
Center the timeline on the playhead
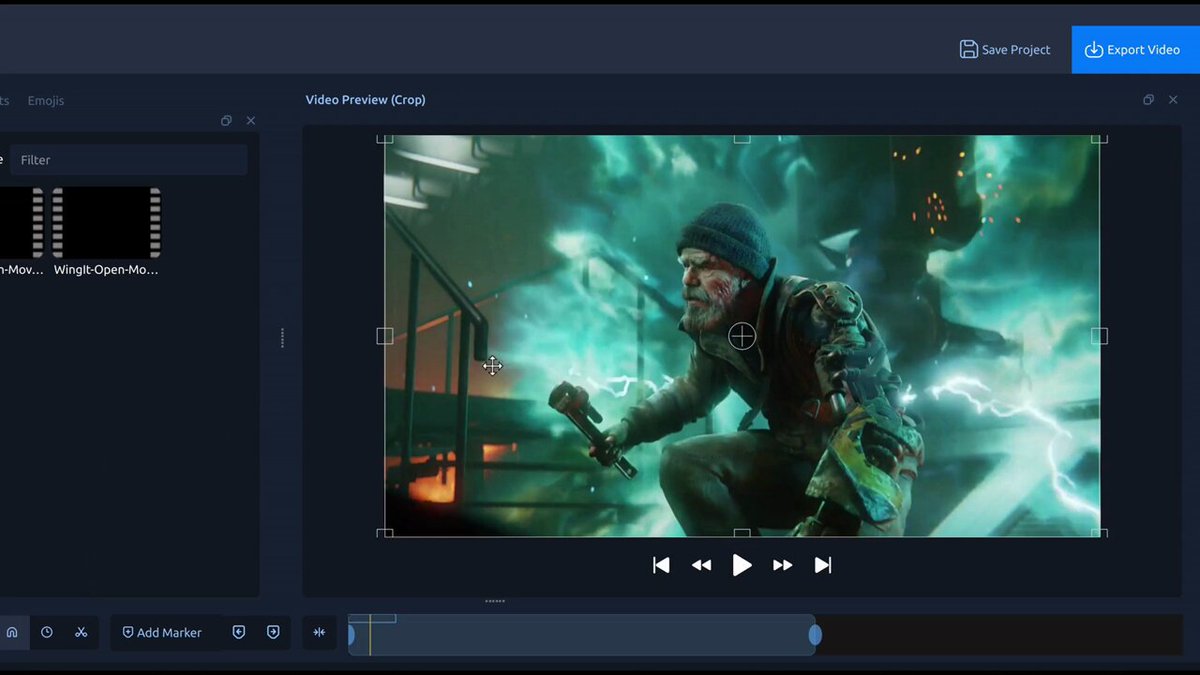pos(319,632)
